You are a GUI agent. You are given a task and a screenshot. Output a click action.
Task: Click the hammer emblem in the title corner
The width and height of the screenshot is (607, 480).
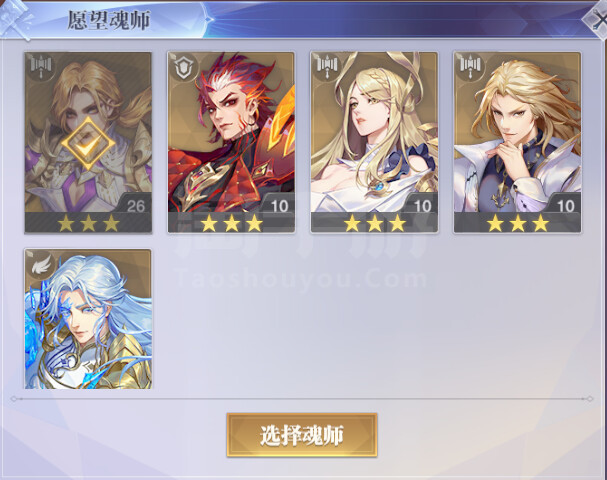pyautogui.click(x=17, y=19)
